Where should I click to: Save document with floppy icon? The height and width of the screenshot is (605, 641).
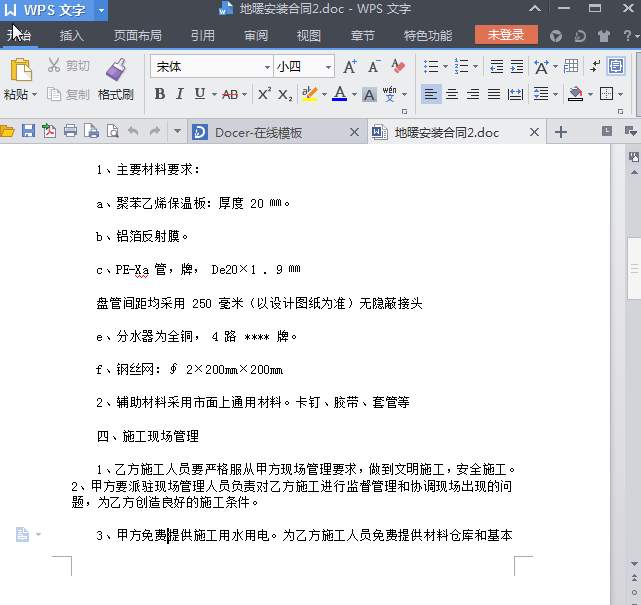pyautogui.click(x=28, y=131)
